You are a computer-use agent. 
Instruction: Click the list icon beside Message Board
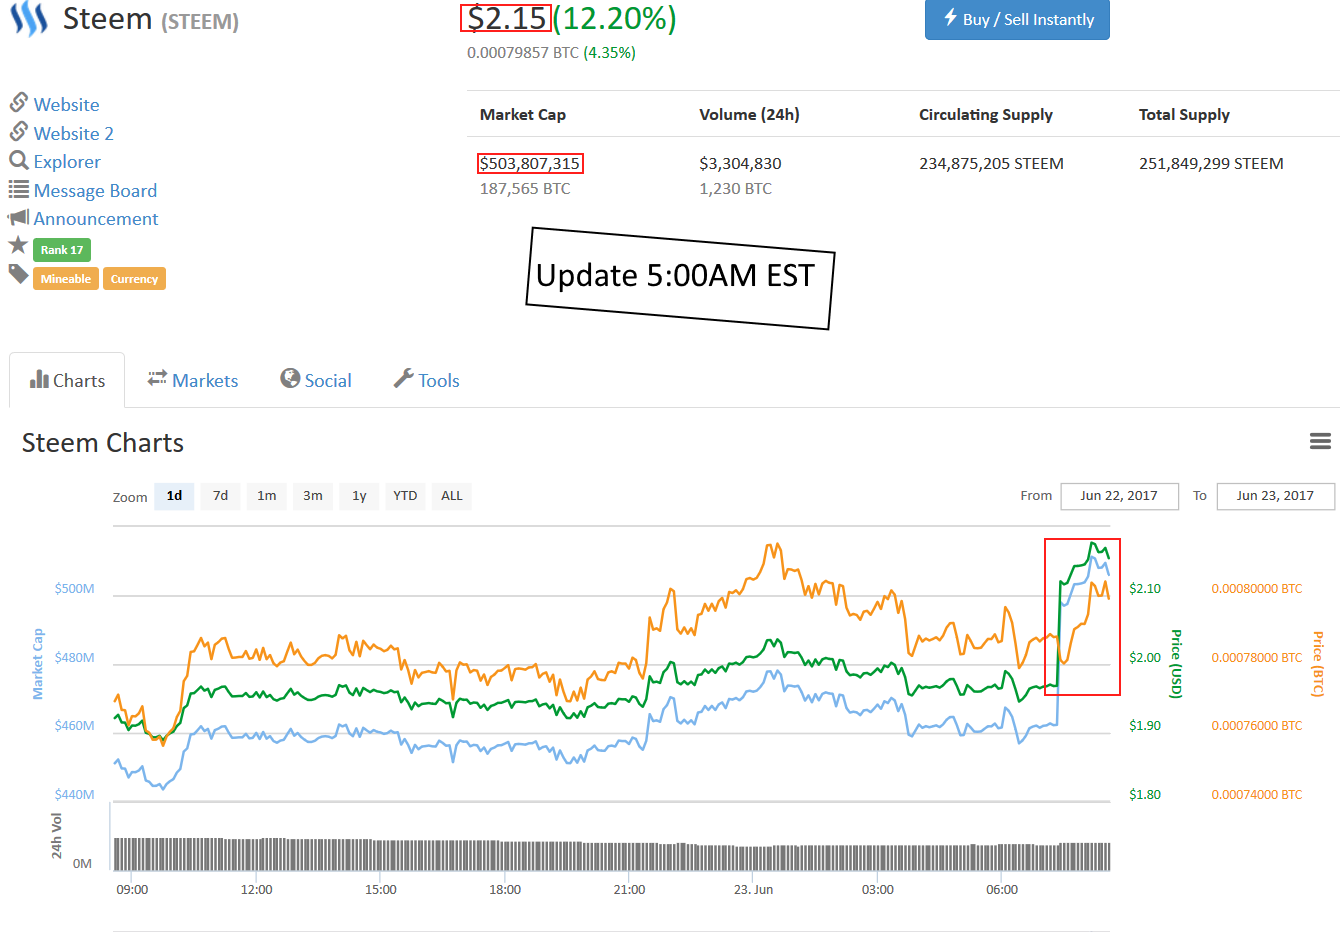tap(18, 189)
